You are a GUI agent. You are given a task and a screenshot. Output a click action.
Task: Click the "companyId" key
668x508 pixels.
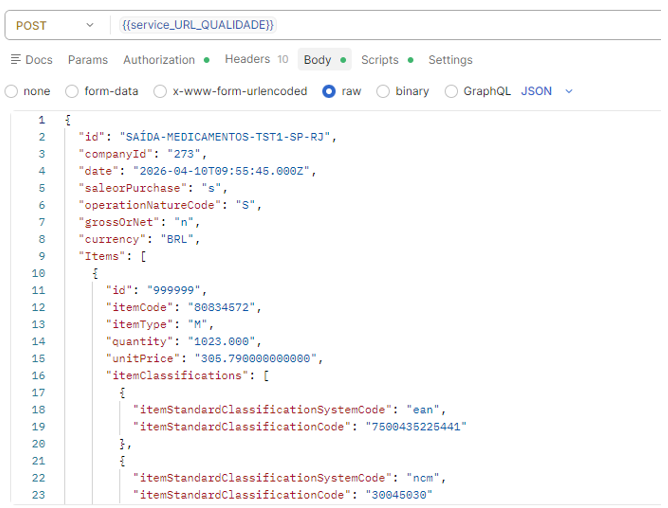coord(115,154)
